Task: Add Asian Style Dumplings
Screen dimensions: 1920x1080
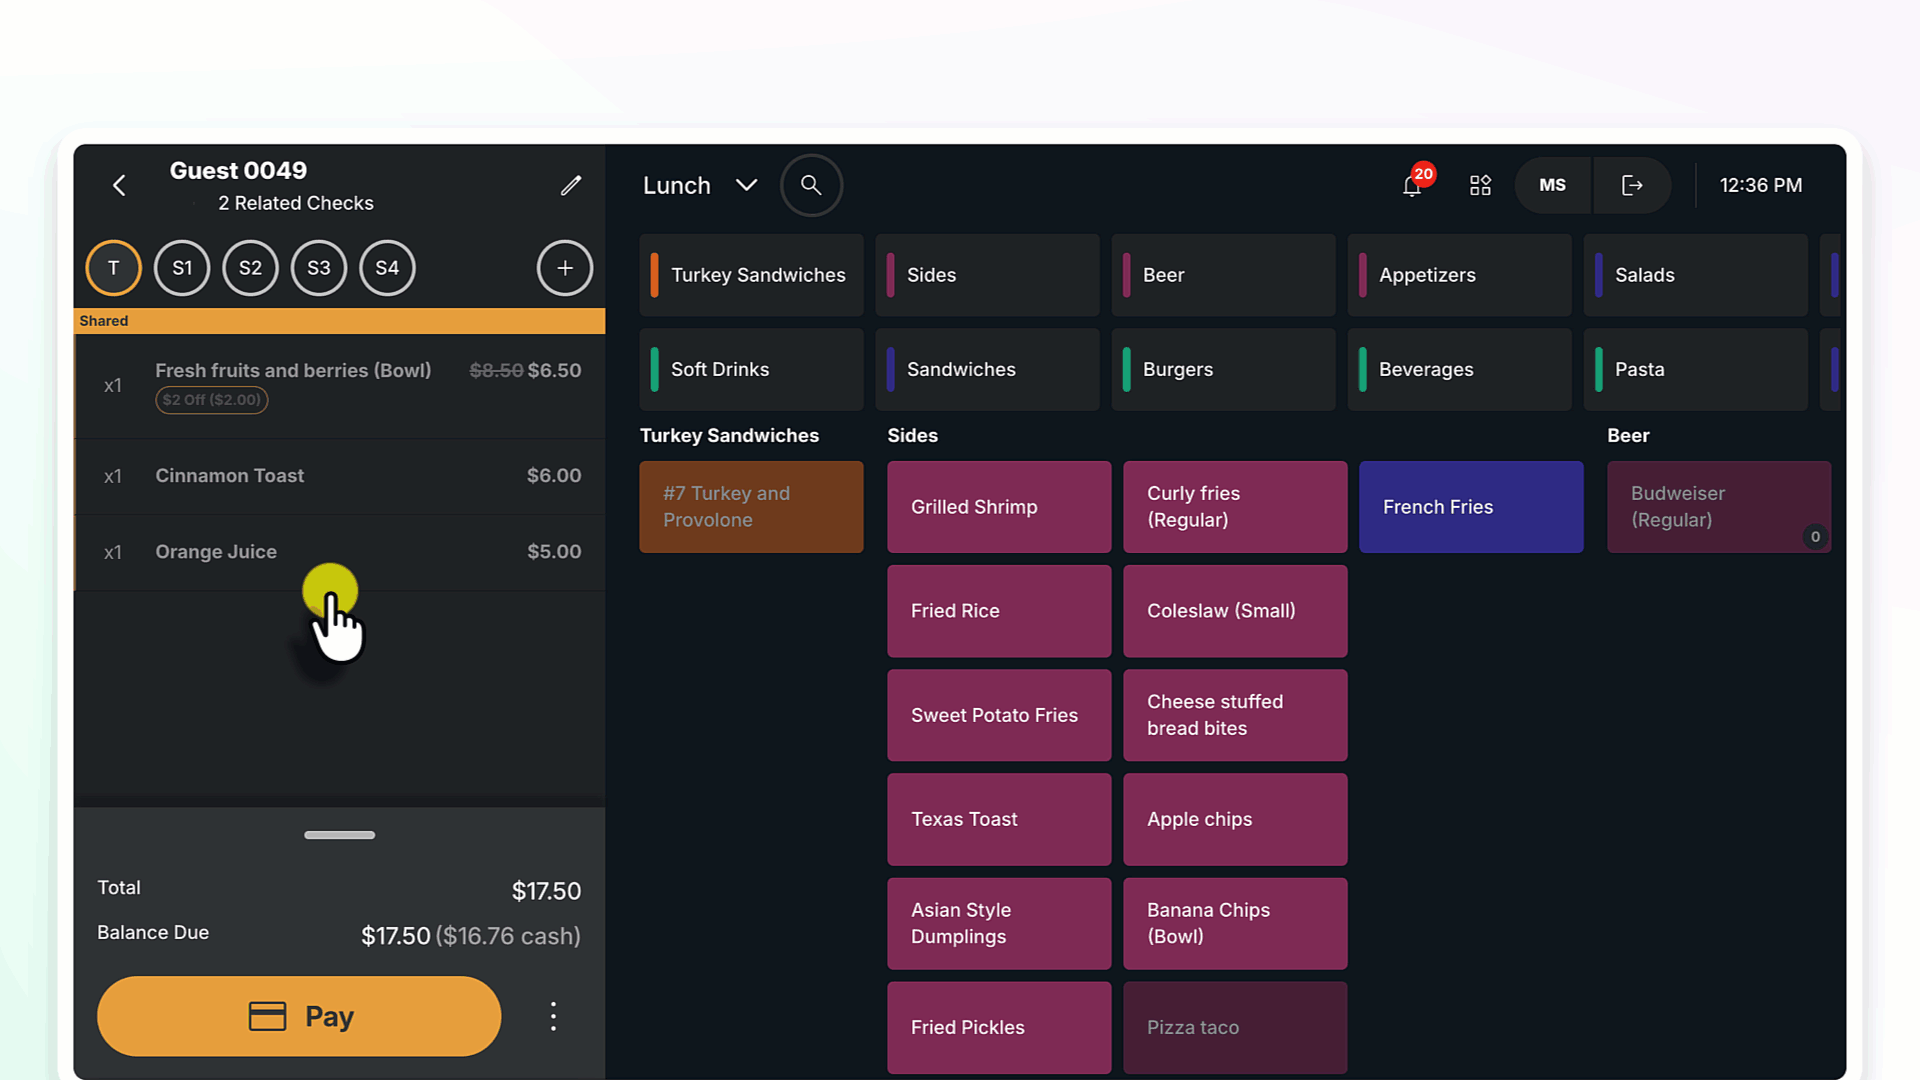Action: click(999, 923)
